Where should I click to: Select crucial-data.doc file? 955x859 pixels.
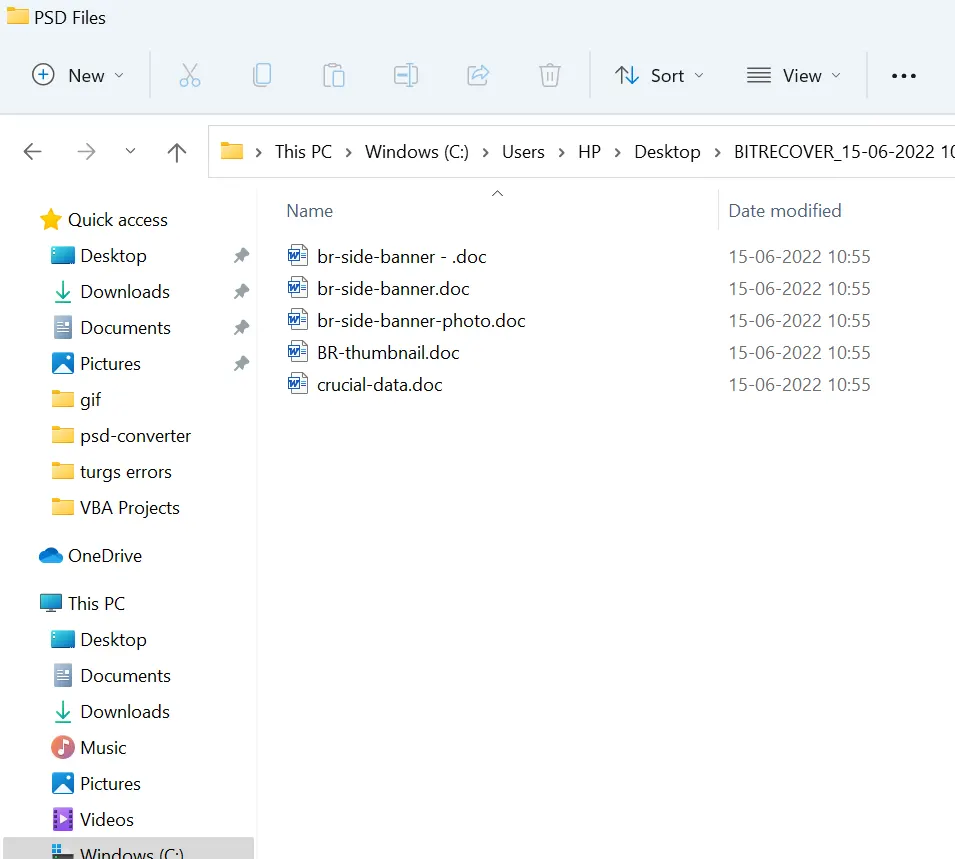[379, 385]
